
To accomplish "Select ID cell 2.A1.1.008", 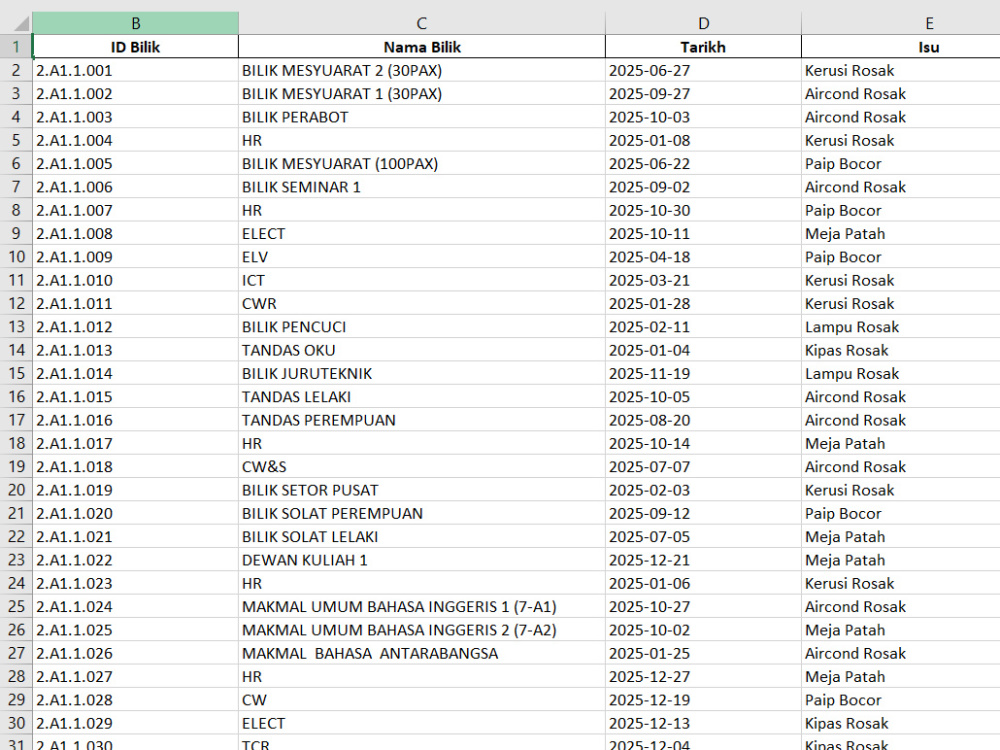I will [x=135, y=233].
